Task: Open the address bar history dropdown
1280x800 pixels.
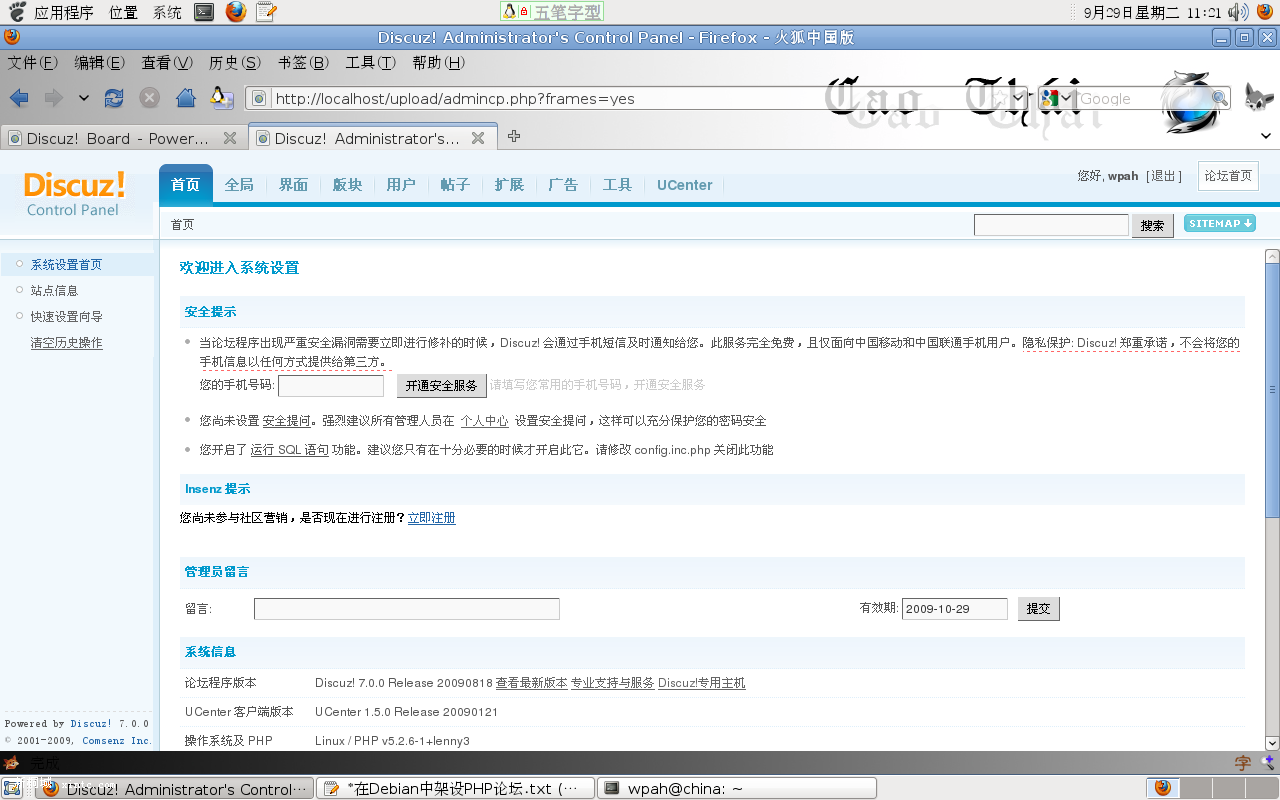Action: (1016, 98)
